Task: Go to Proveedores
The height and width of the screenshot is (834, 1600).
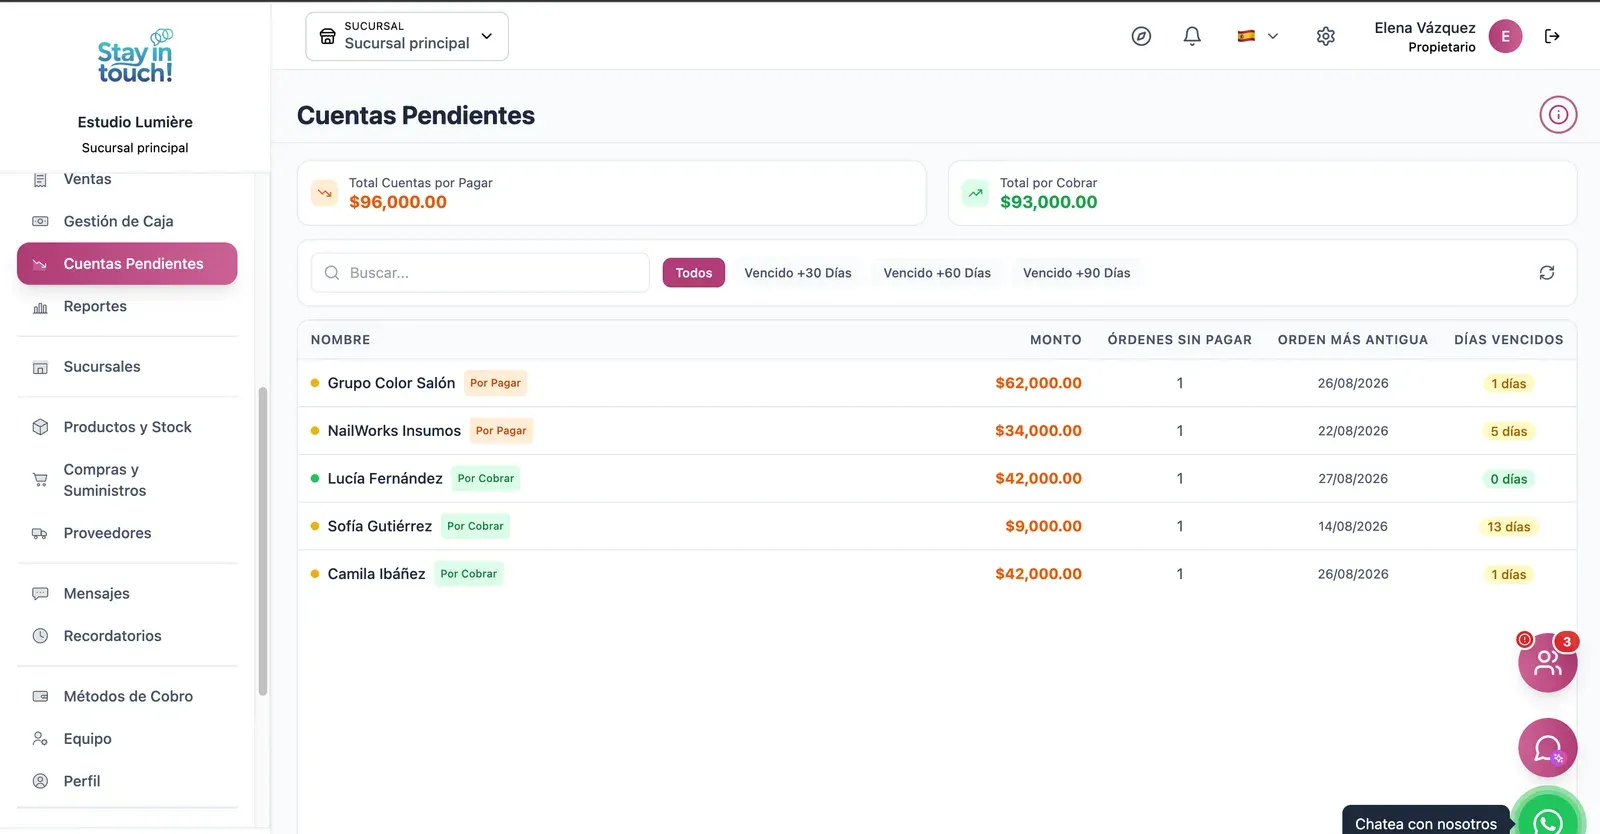Action: tap(127, 533)
